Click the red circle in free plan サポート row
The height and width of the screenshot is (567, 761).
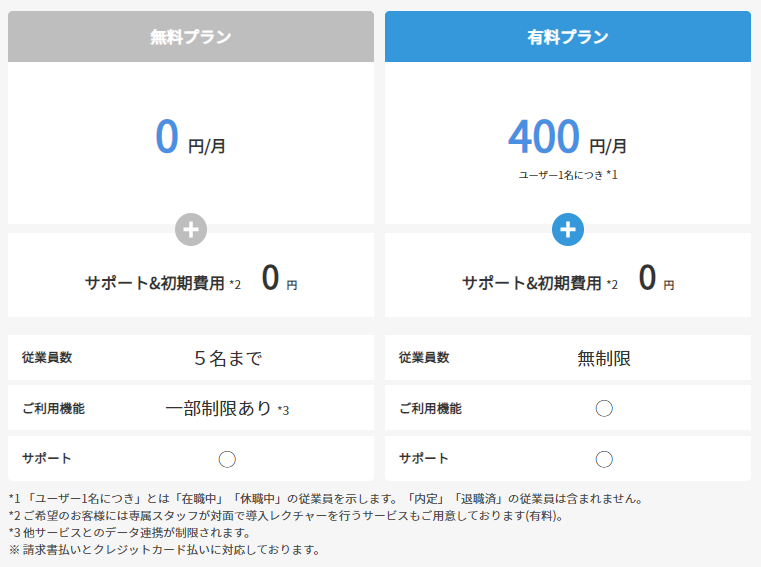click(227, 459)
